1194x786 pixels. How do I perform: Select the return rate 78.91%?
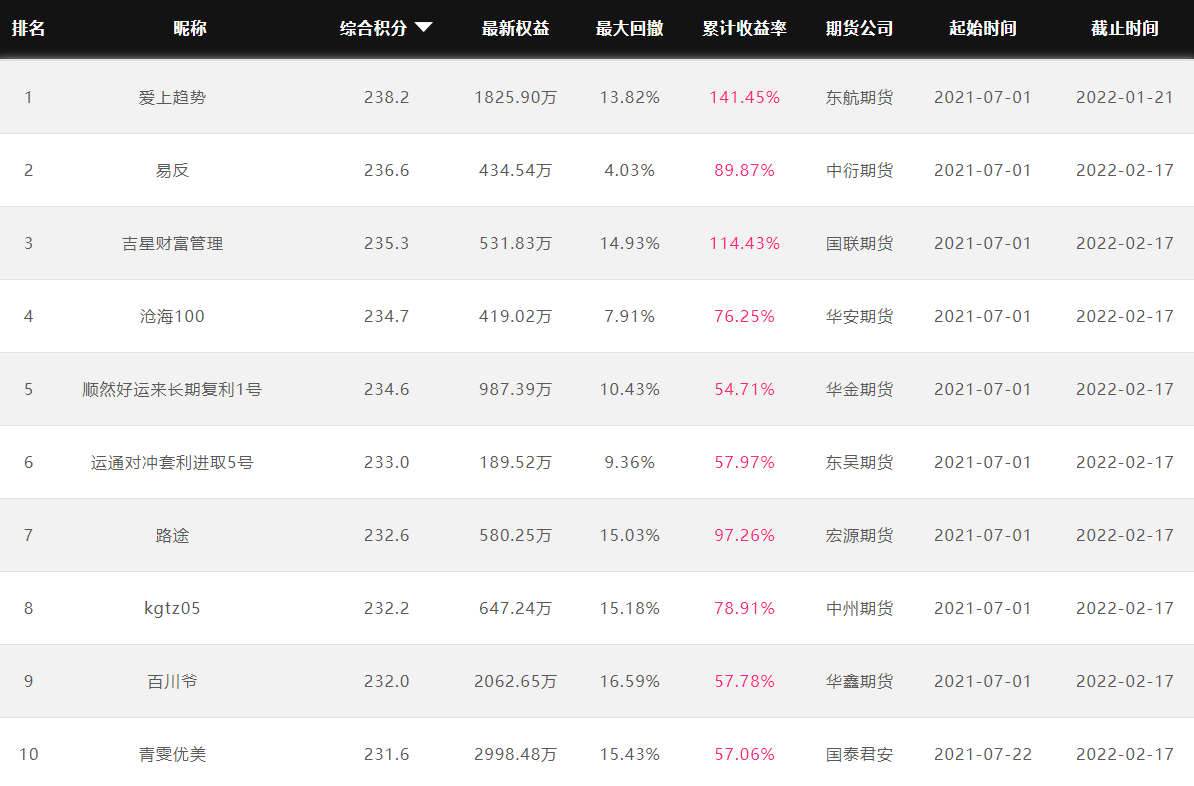(745, 609)
